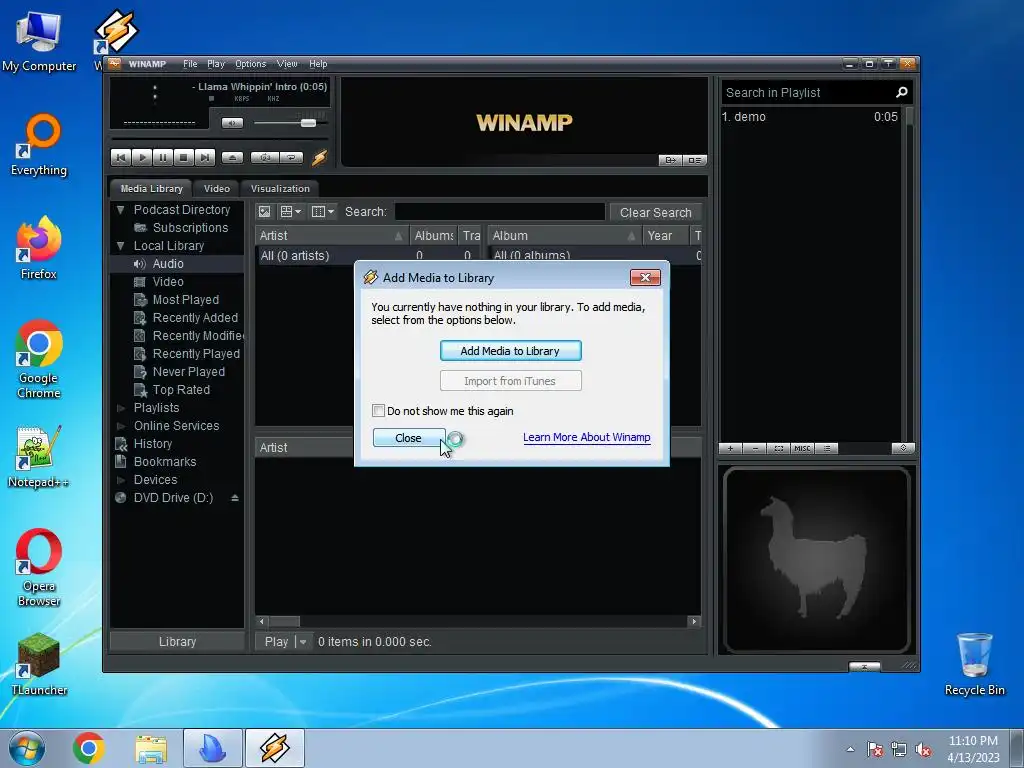Click the playlist list options button

(827, 449)
